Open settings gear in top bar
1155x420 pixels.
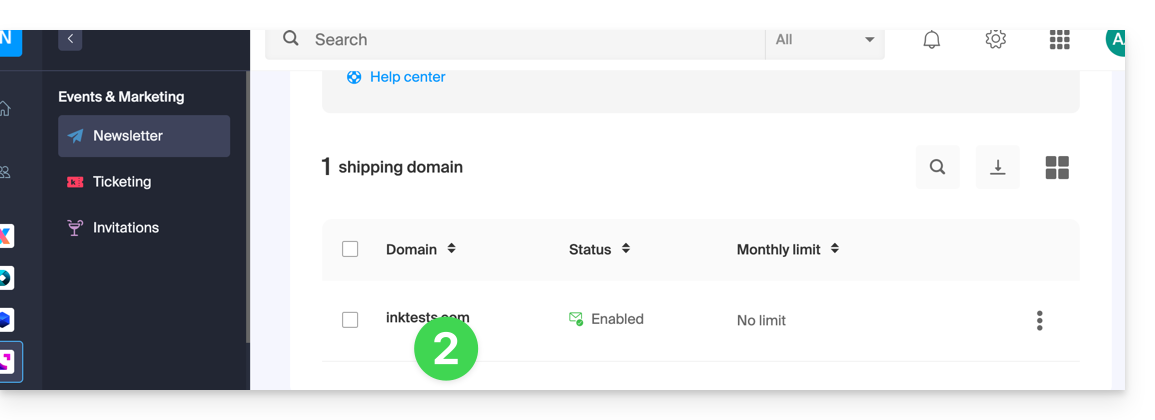pos(995,40)
